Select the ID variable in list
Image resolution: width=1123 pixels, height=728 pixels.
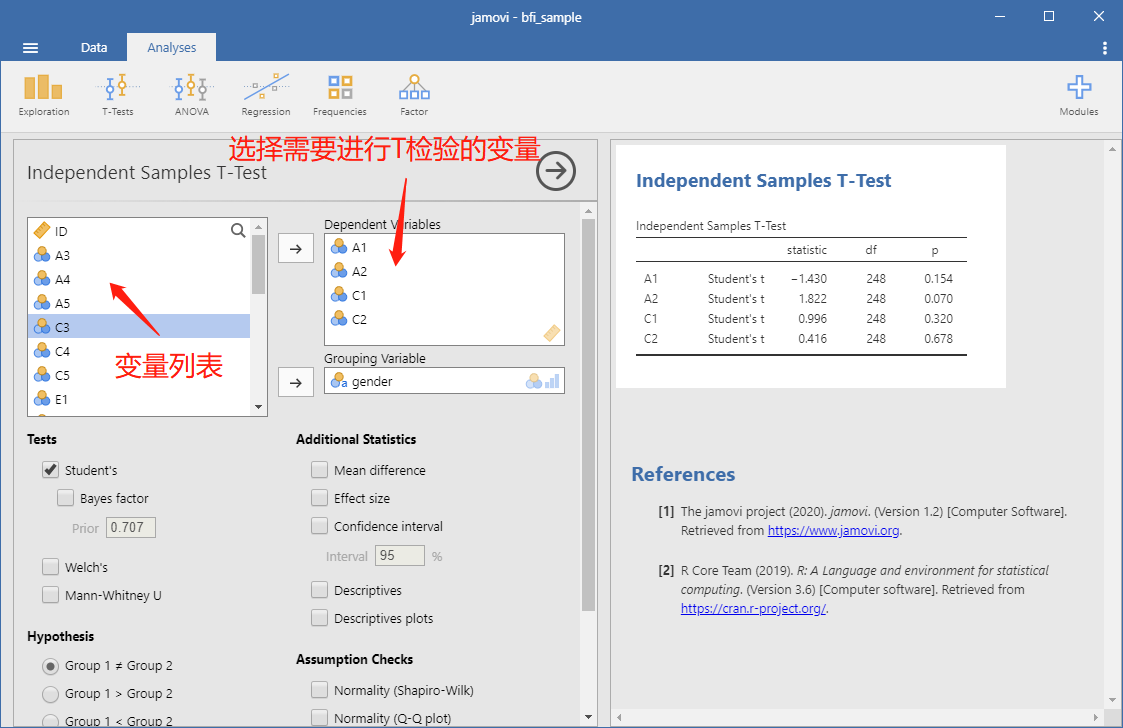(x=140, y=231)
